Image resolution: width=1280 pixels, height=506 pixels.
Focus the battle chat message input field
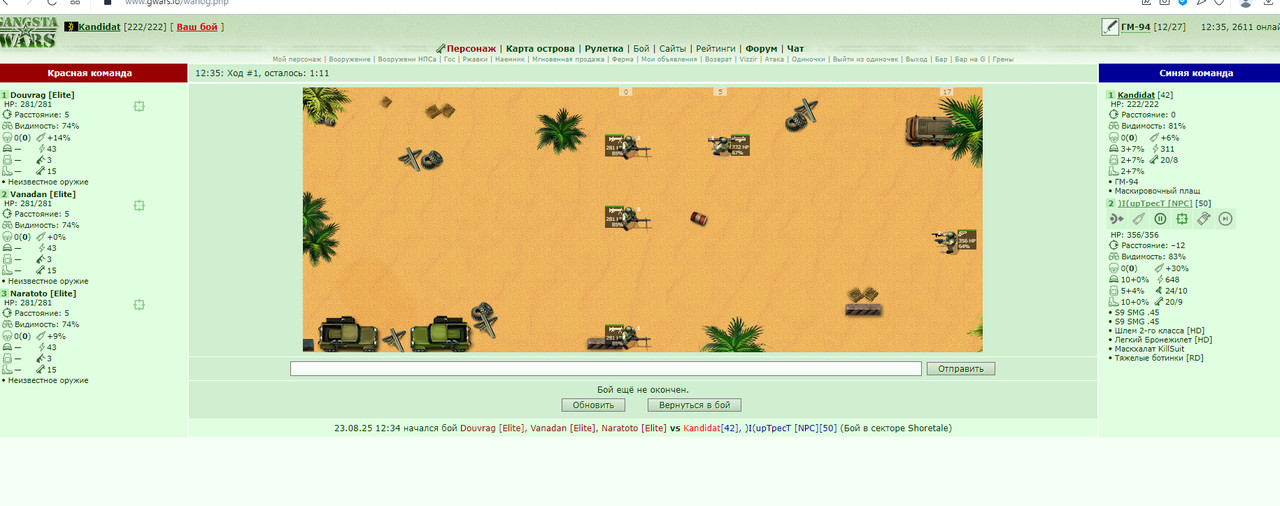coord(606,368)
